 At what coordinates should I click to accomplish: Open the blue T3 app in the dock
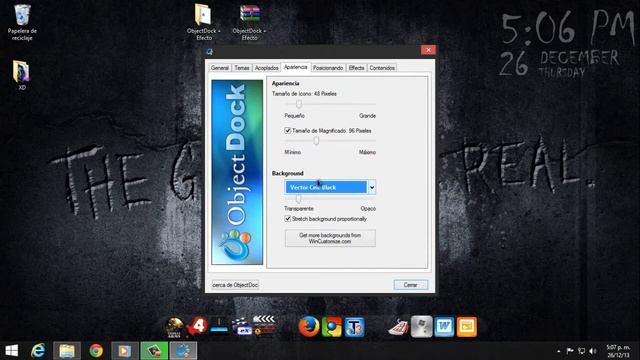[354, 327]
